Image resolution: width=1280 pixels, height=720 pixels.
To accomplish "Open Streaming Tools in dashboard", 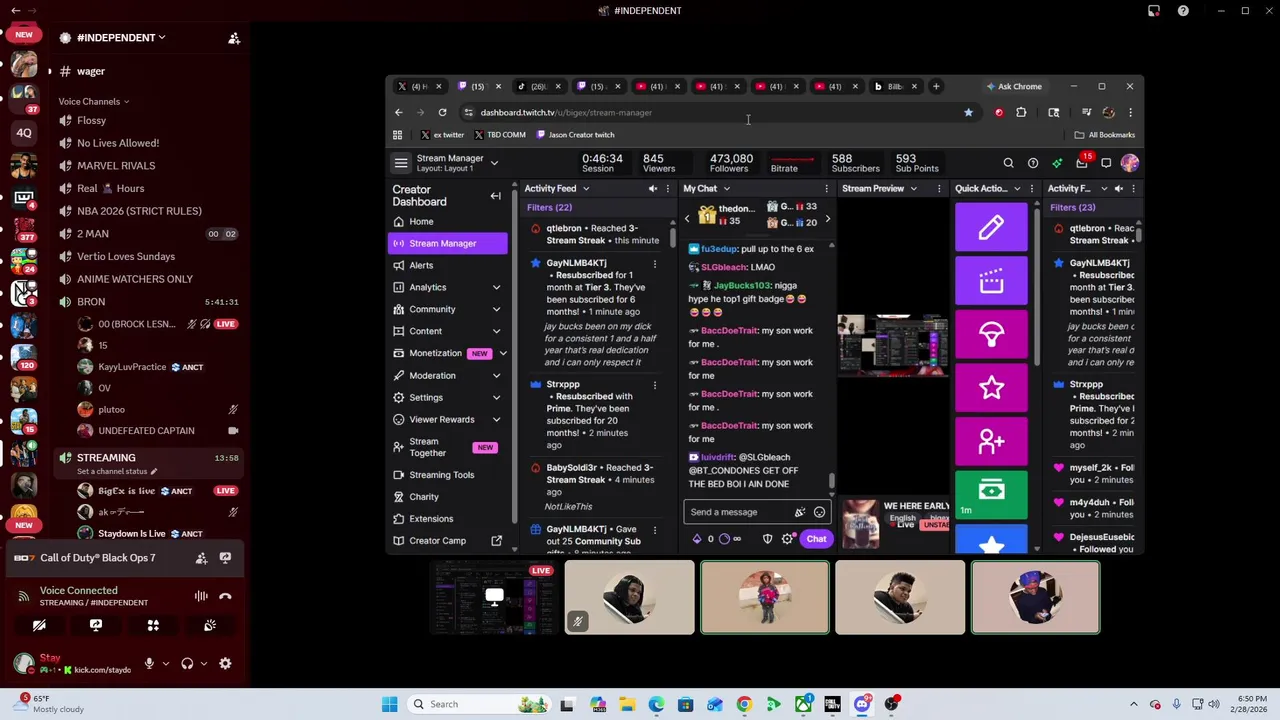I will coord(447,475).
